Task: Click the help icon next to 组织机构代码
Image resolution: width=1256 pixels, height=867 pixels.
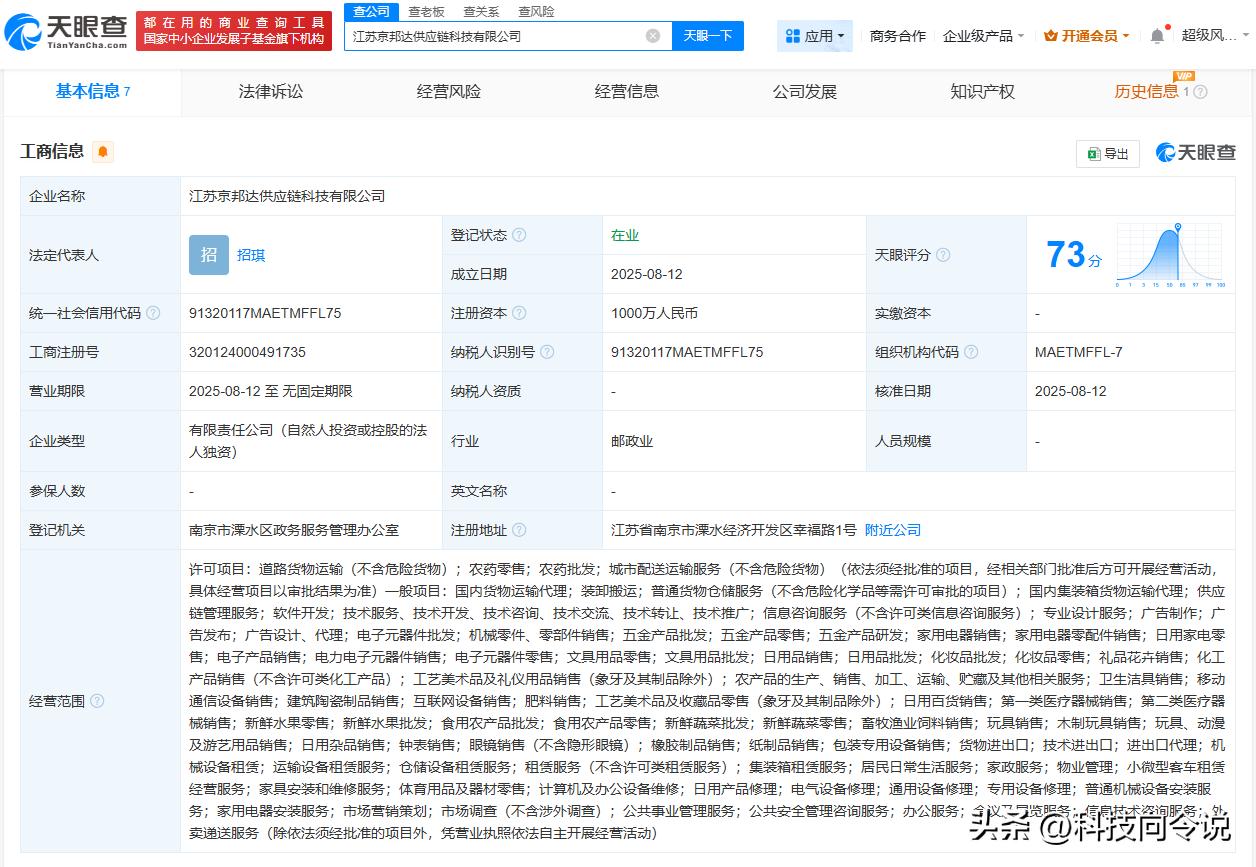Action: [971, 352]
